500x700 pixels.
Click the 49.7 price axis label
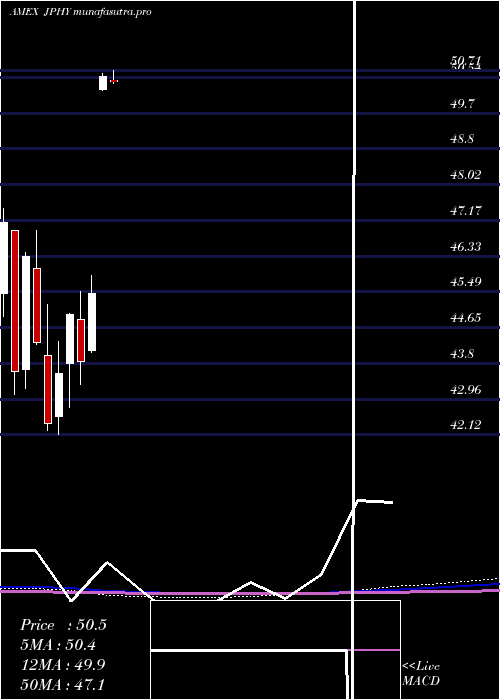462,104
